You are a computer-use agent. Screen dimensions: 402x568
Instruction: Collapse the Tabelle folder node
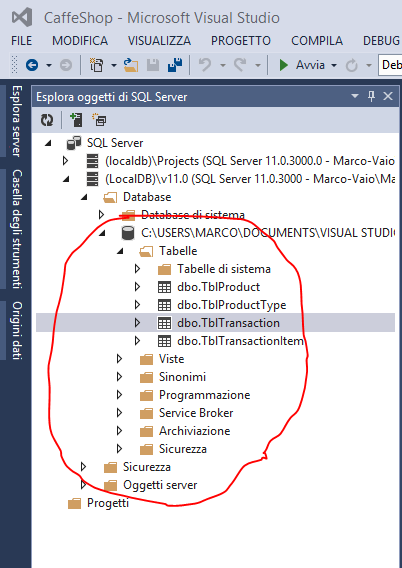[x=120, y=251]
